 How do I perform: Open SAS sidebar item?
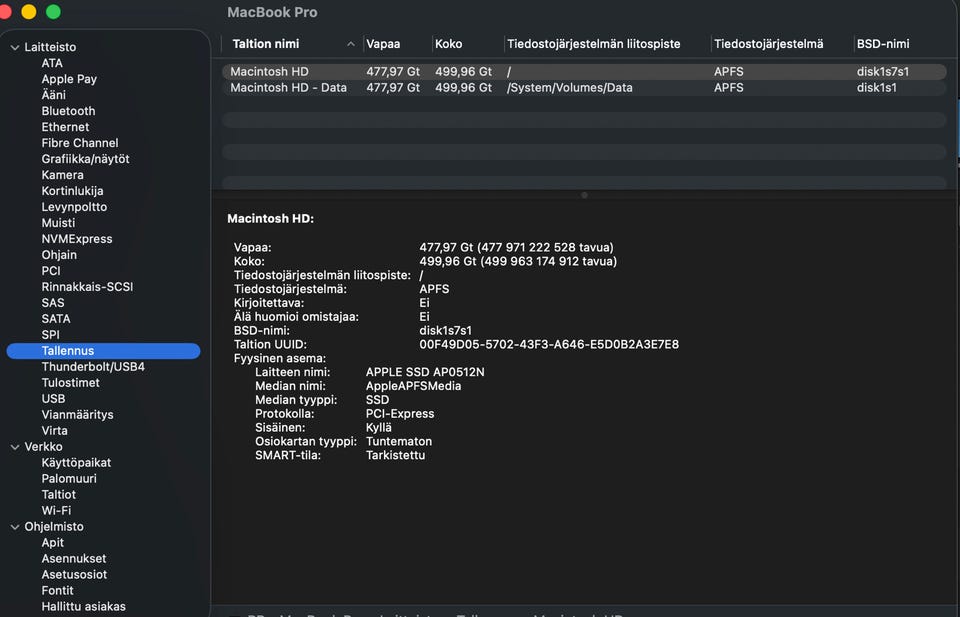[53, 302]
